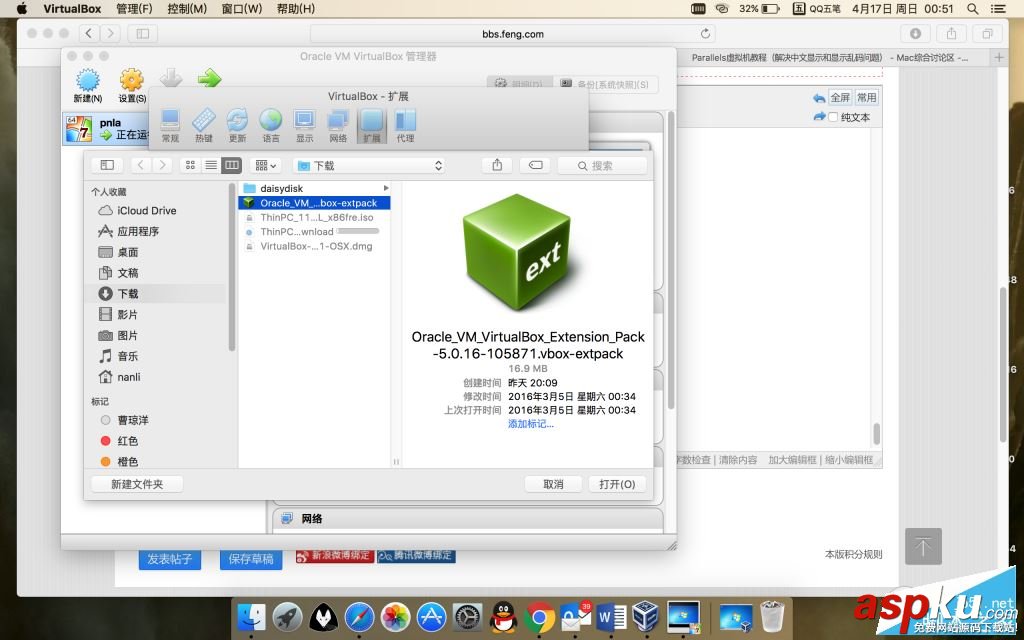1024x640 pixels.
Task: Switch file dialog to icon view
Action: (x=190, y=166)
